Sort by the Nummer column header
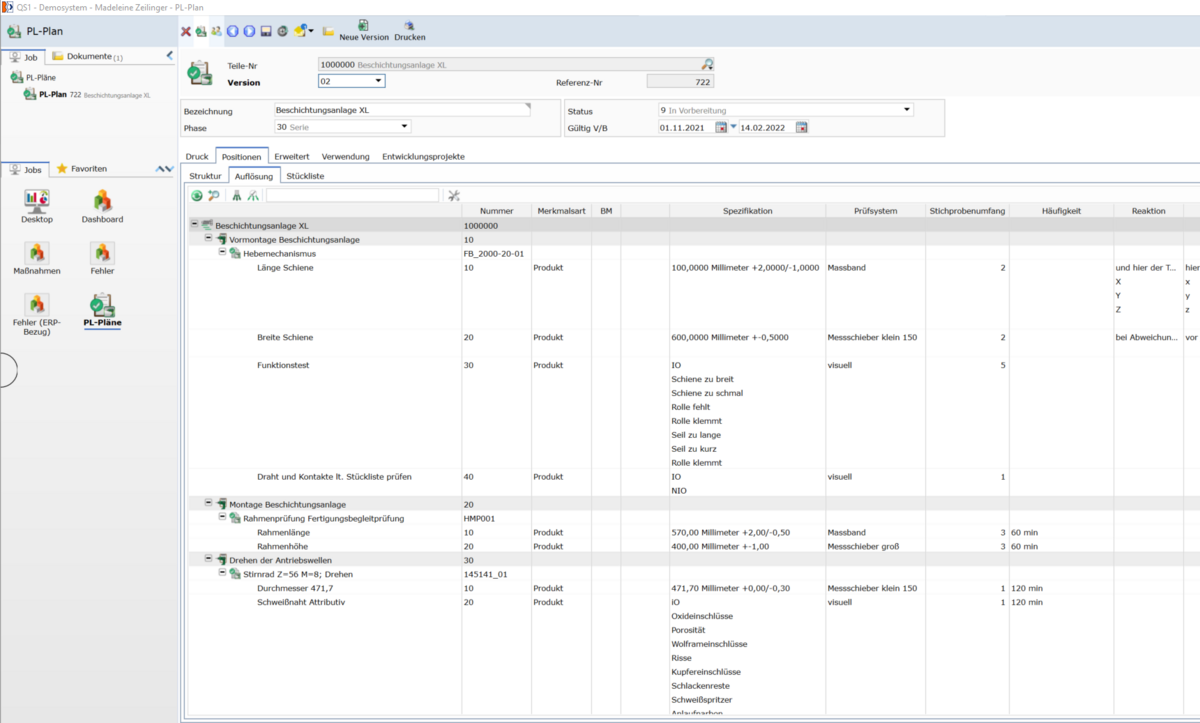Viewport: 1200px width, 723px height. tap(496, 211)
